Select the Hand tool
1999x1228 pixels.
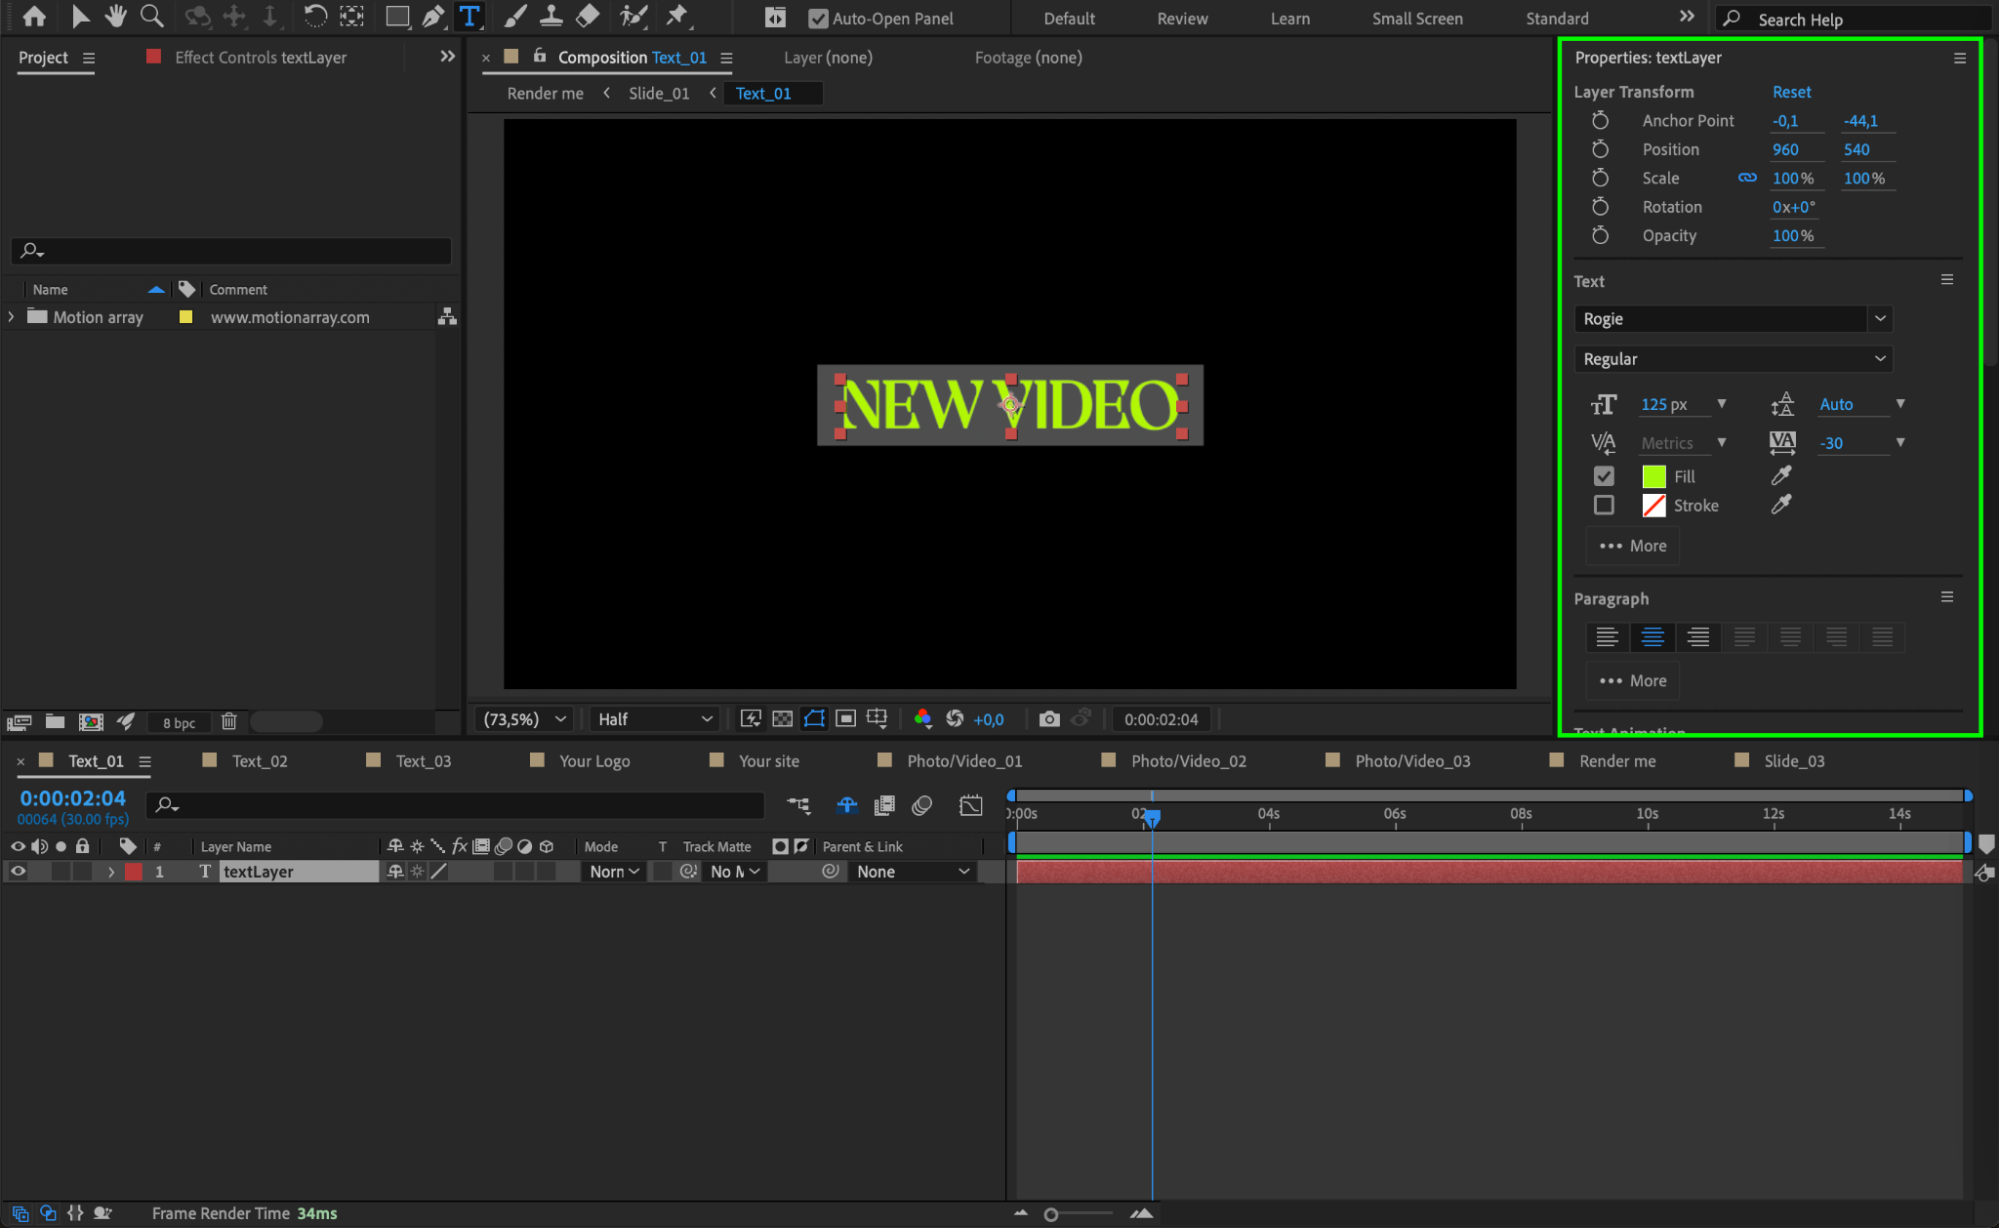click(x=116, y=16)
